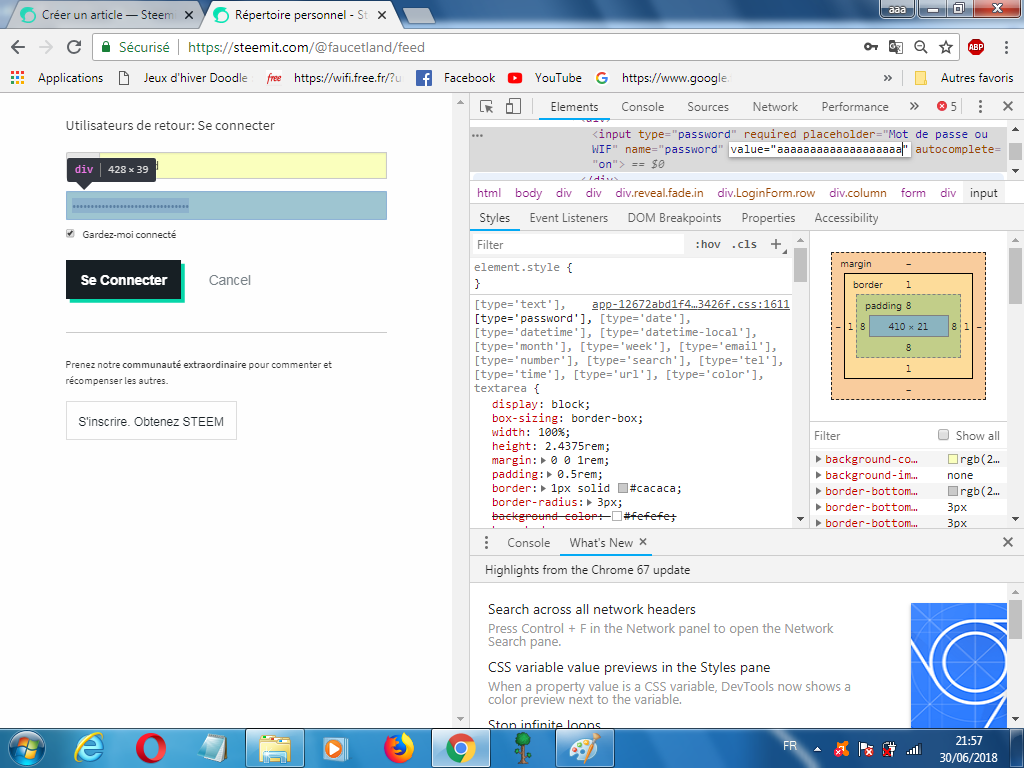Launch Firefox from taskbar
This screenshot has height=768, width=1024.
pos(398,748)
